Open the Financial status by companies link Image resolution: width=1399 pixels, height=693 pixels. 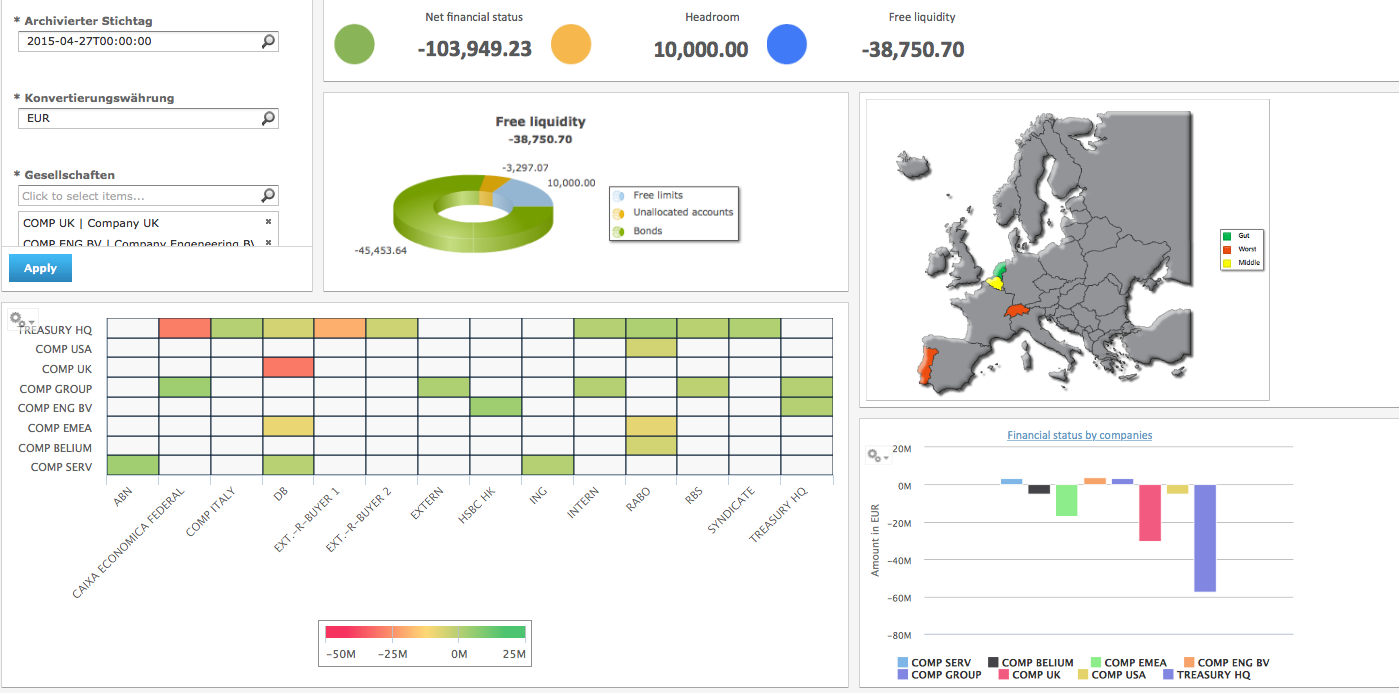tap(1079, 435)
